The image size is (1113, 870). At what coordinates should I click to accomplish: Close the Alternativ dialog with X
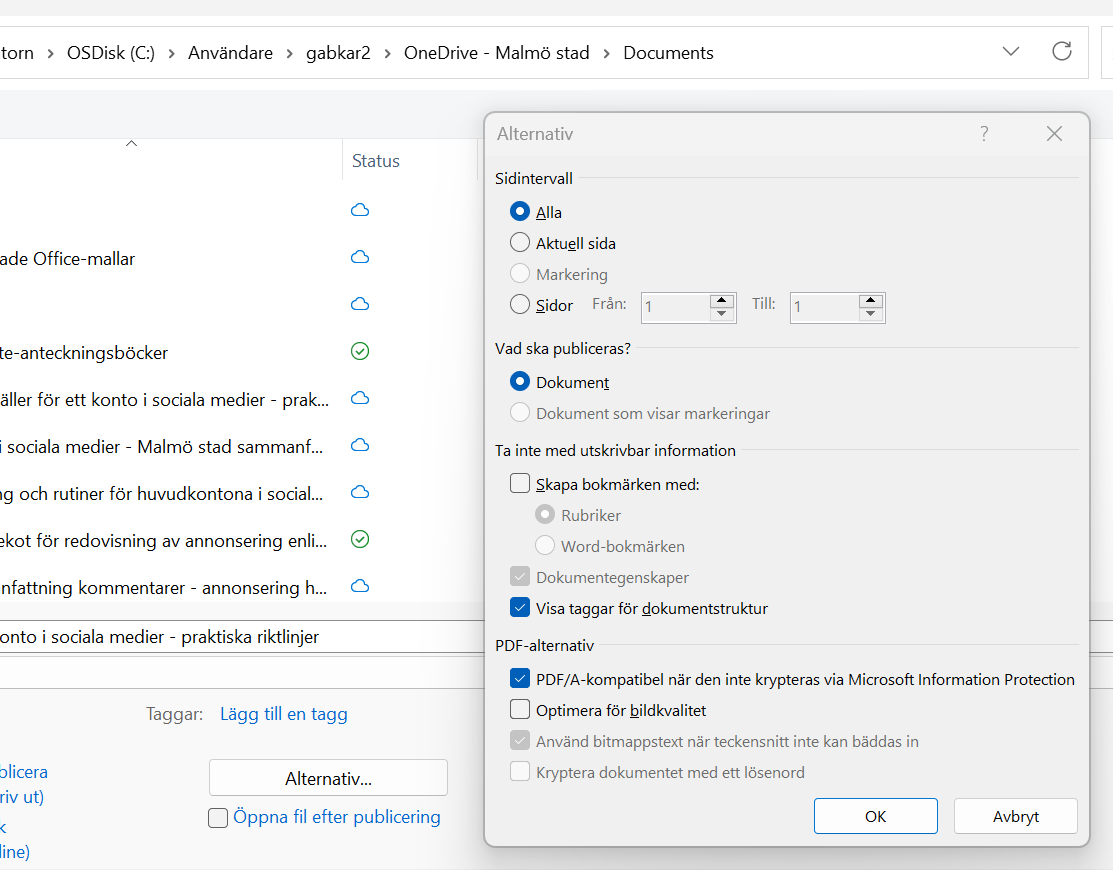1054,134
